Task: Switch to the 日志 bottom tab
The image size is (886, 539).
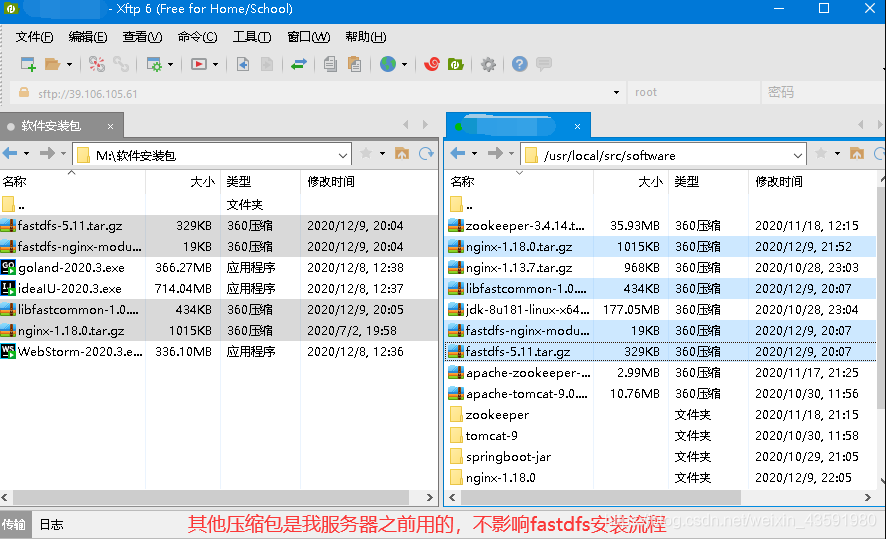Action: click(51, 524)
